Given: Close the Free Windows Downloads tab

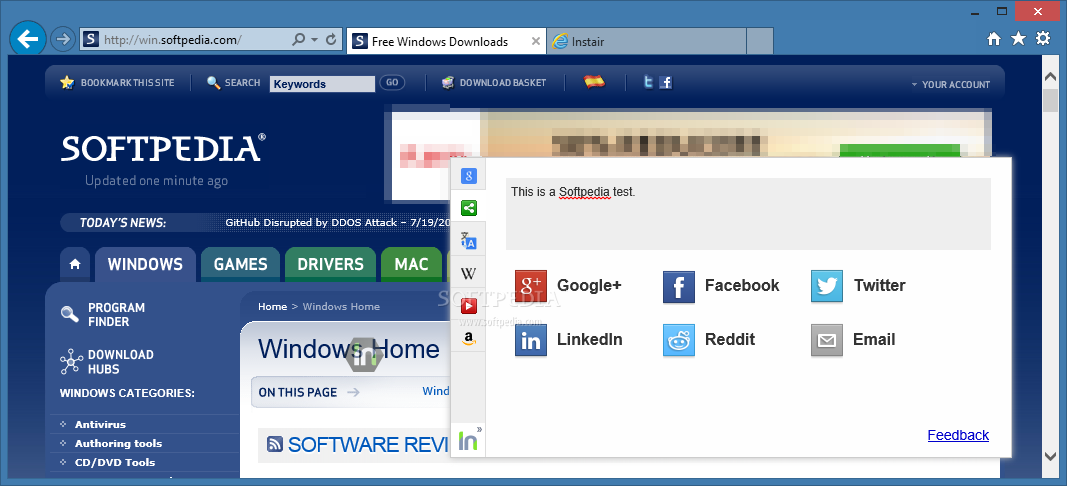Looking at the screenshot, I should 536,42.
